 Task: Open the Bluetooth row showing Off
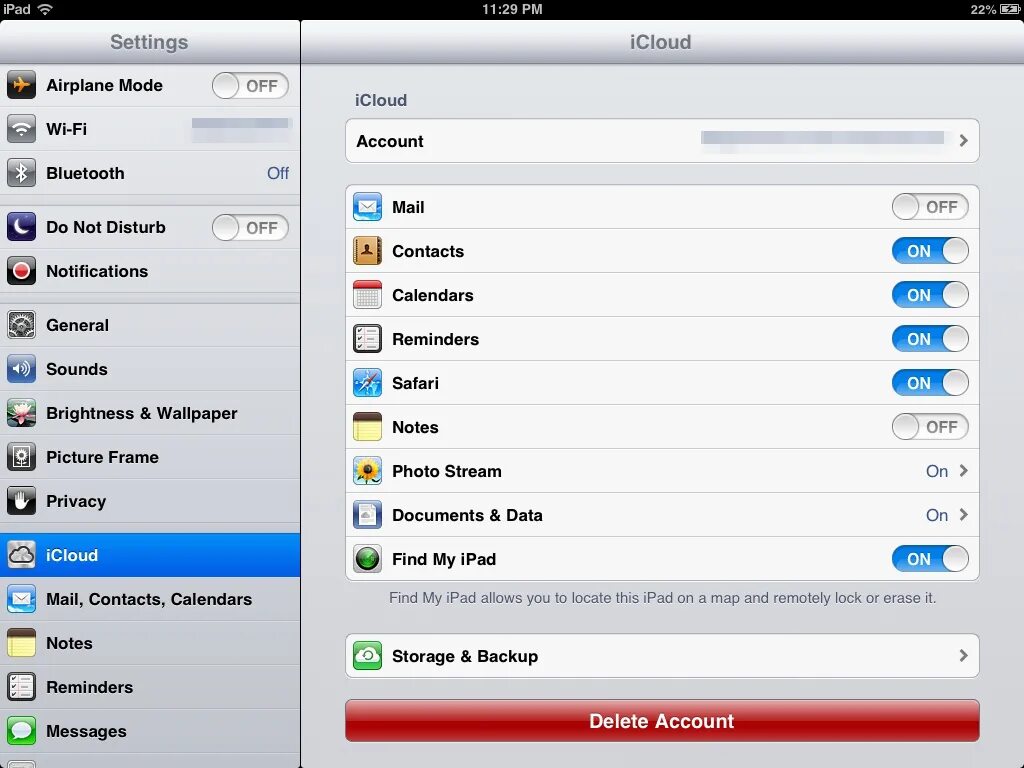(150, 173)
